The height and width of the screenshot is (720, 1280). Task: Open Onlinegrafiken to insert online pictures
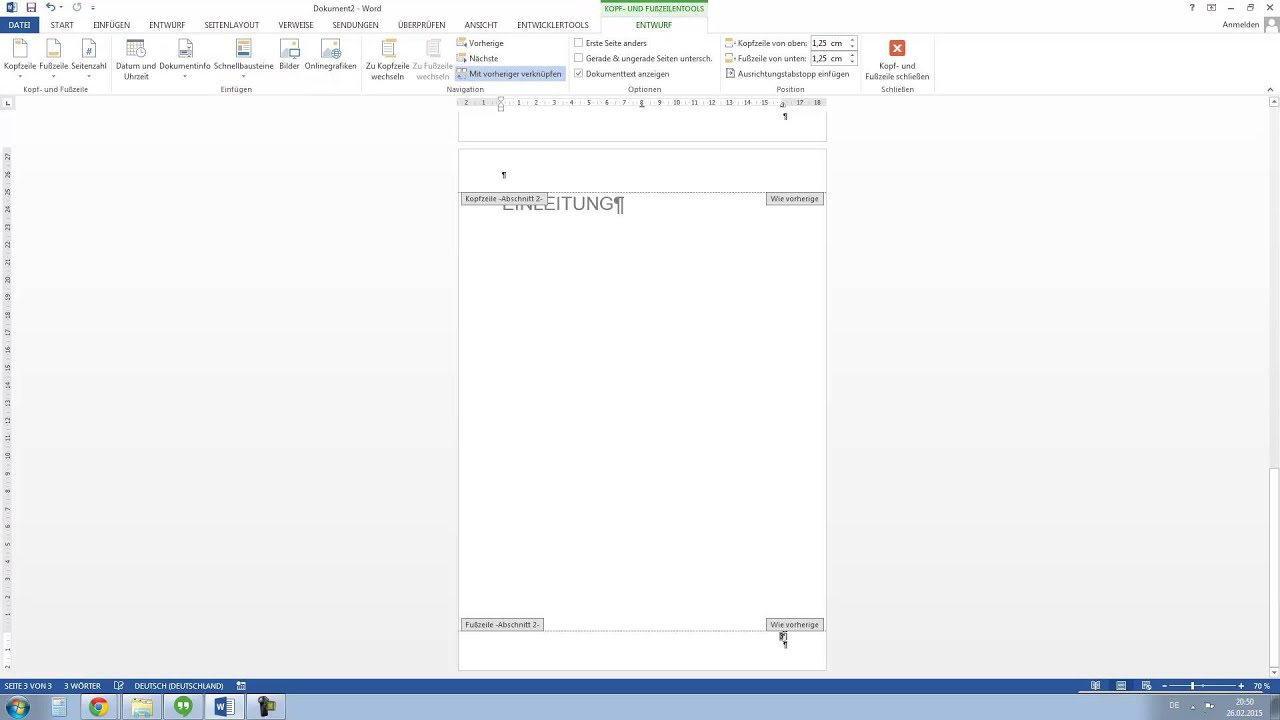[330, 56]
